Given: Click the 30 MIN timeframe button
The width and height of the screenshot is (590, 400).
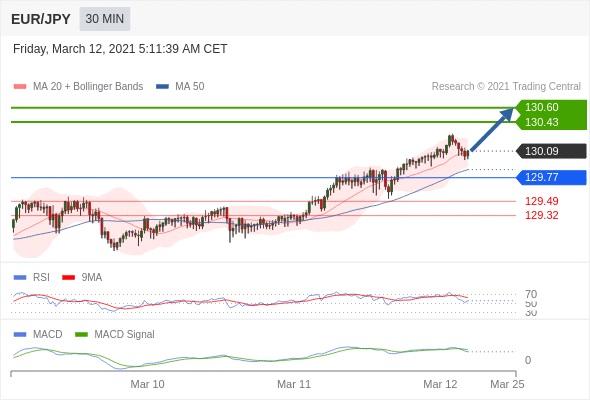Looking at the screenshot, I should [x=105, y=19].
